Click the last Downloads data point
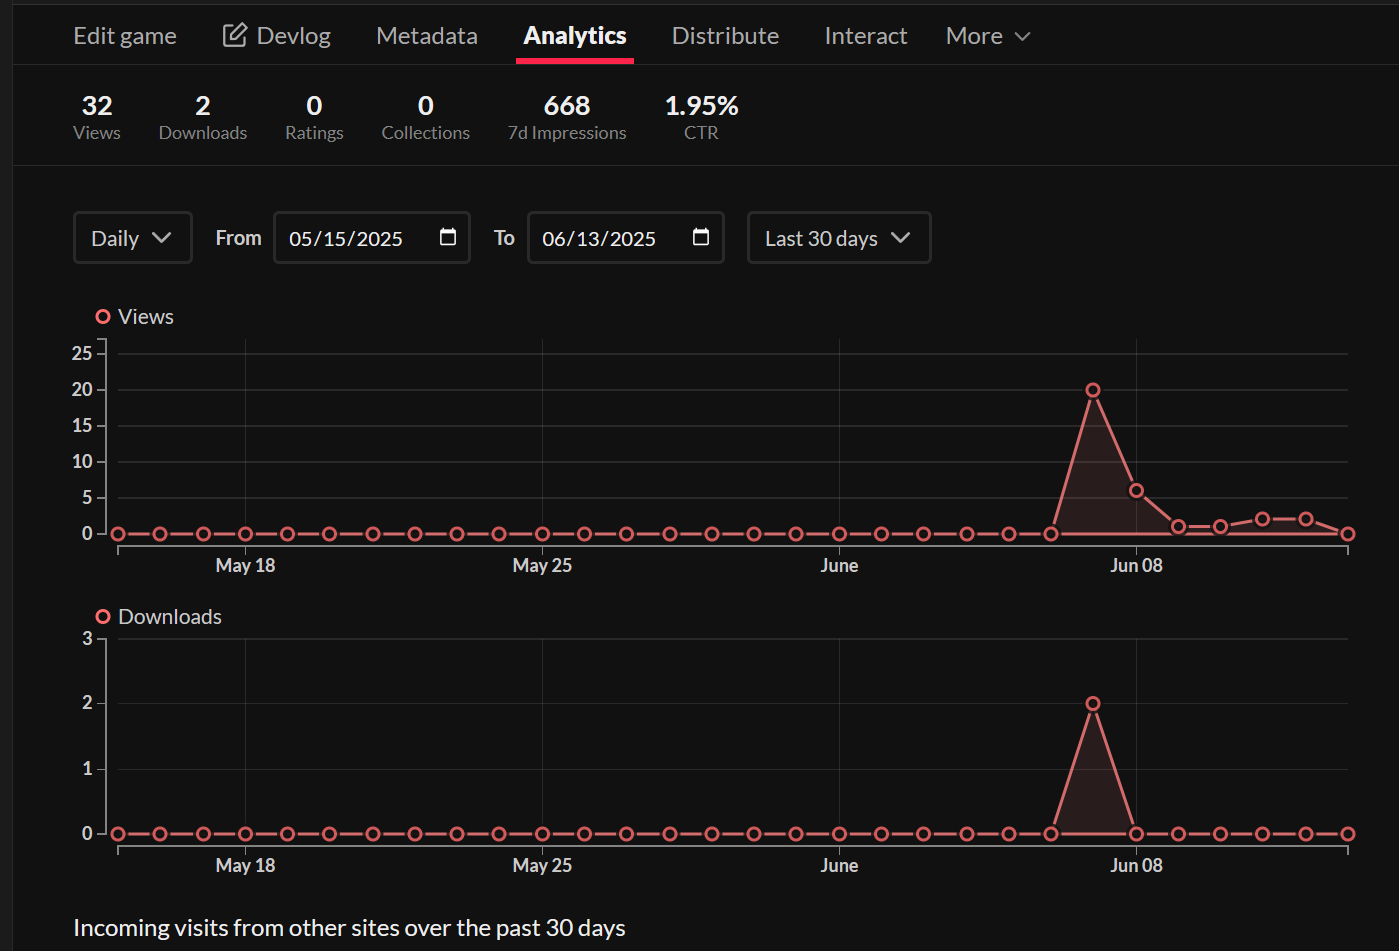 click(1348, 834)
